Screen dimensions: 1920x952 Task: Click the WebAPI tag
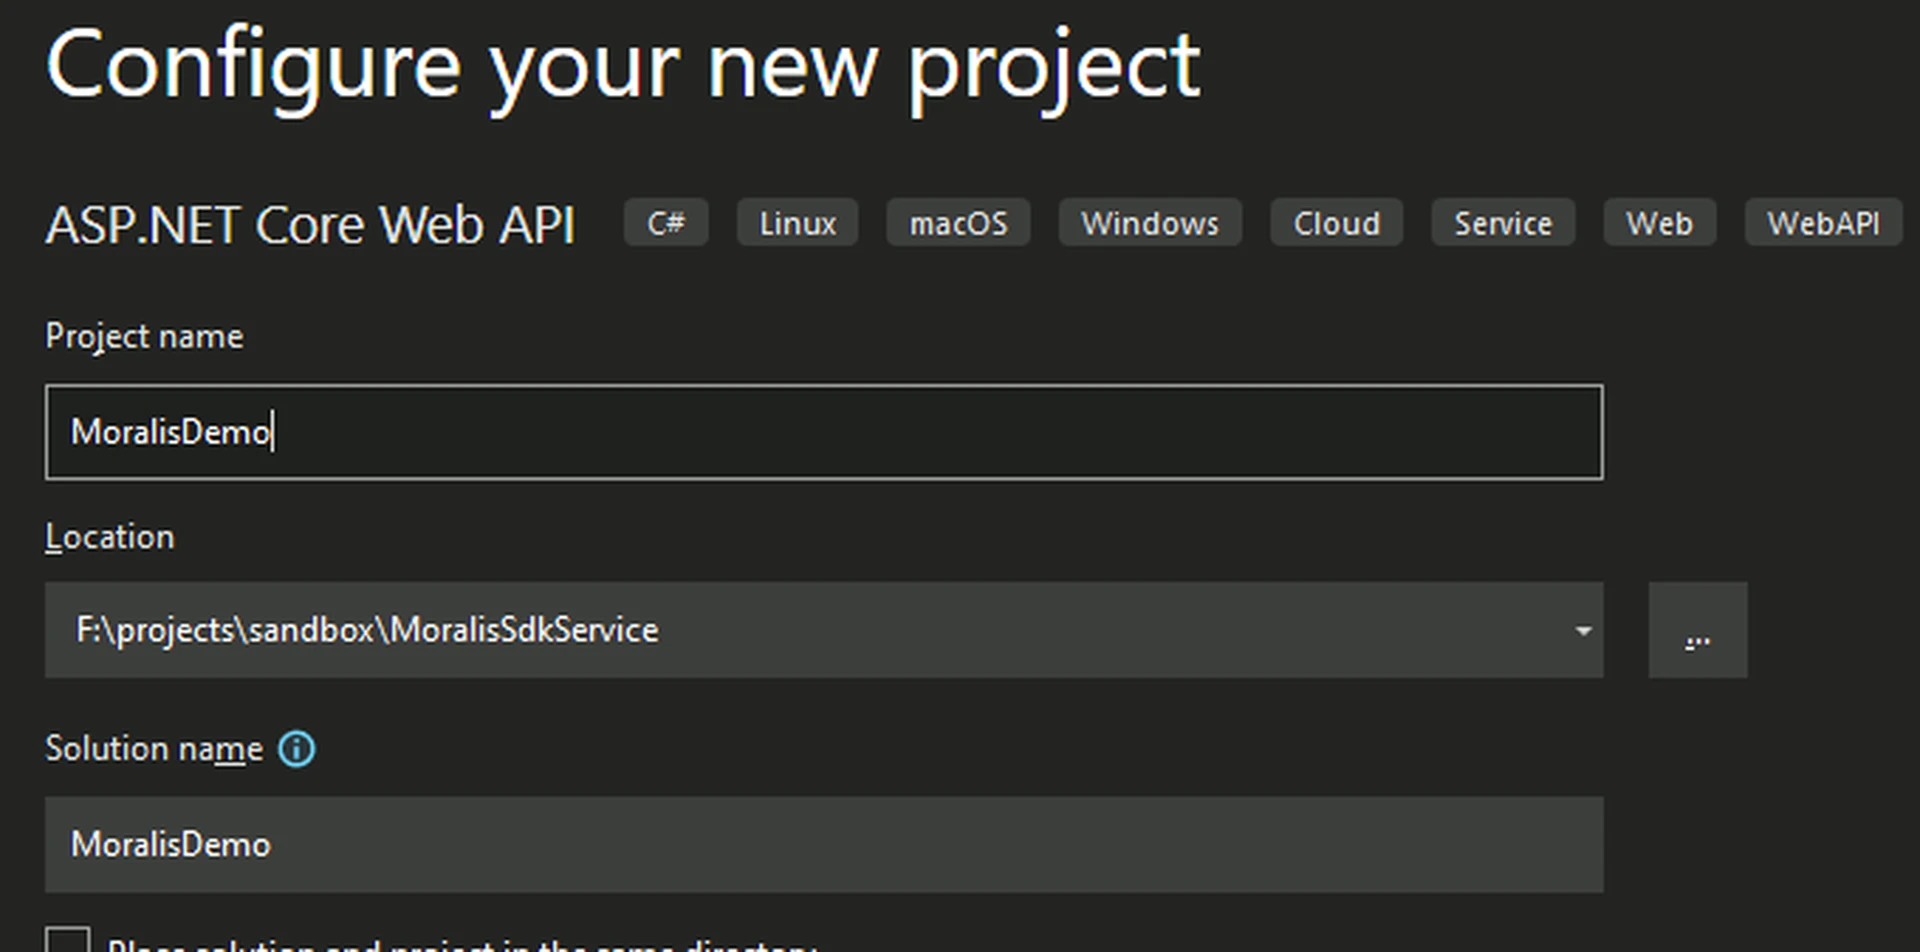(1823, 222)
